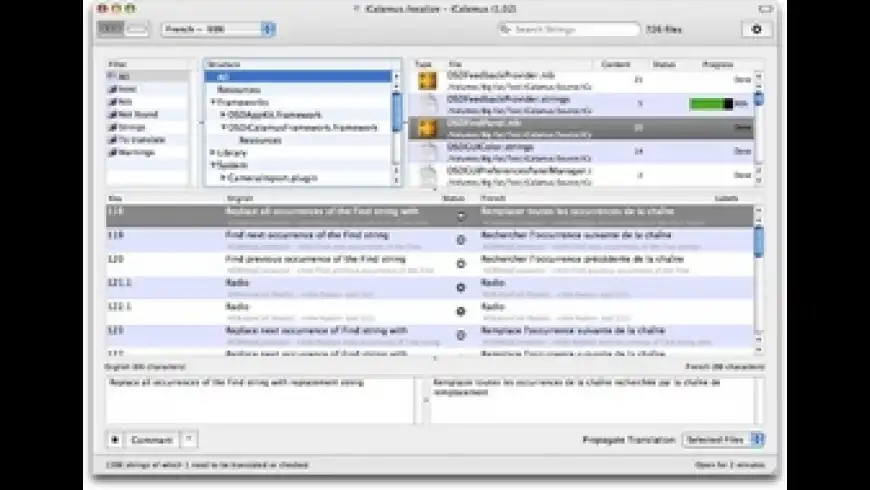Click the search magnifier icon
The height and width of the screenshot is (490, 870).
point(505,29)
